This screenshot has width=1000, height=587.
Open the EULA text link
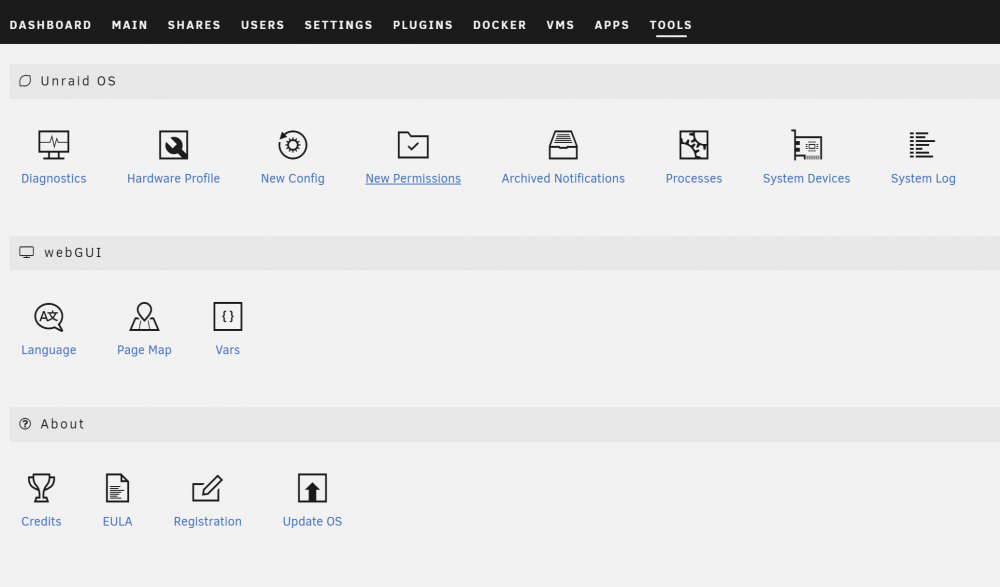point(117,521)
